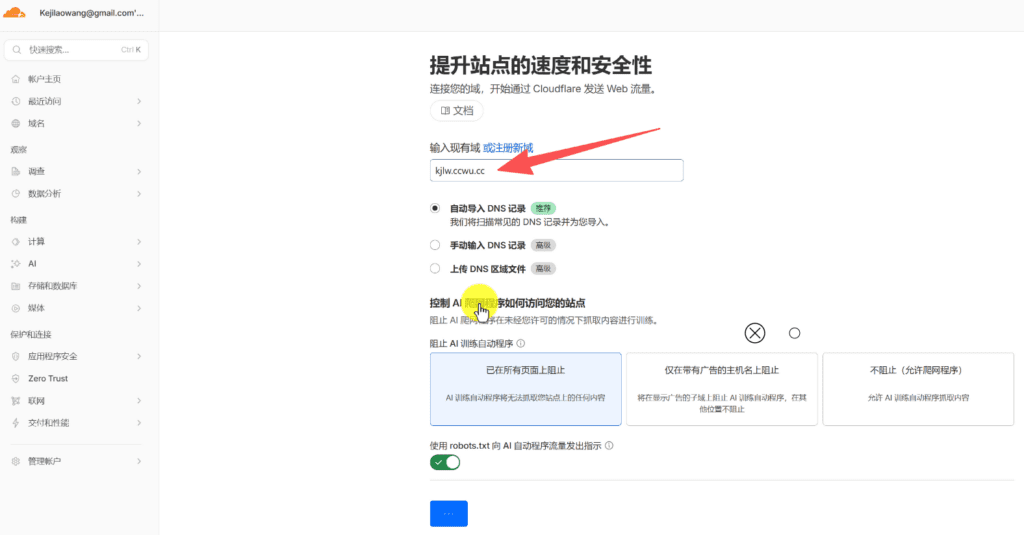The image size is (1024, 535).
Task: Click the info icon beside 阻止 AI 训练自动程序
Action: (520, 344)
